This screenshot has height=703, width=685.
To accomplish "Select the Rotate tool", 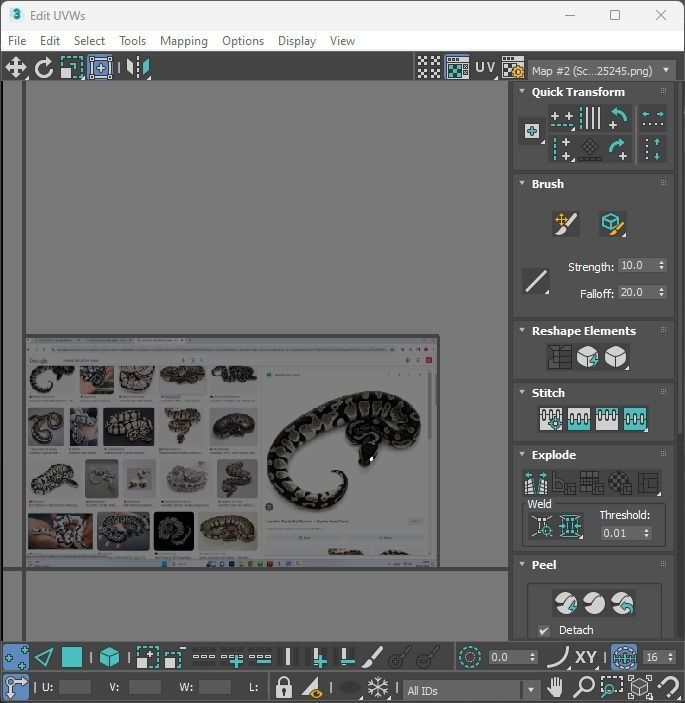I will pos(43,68).
